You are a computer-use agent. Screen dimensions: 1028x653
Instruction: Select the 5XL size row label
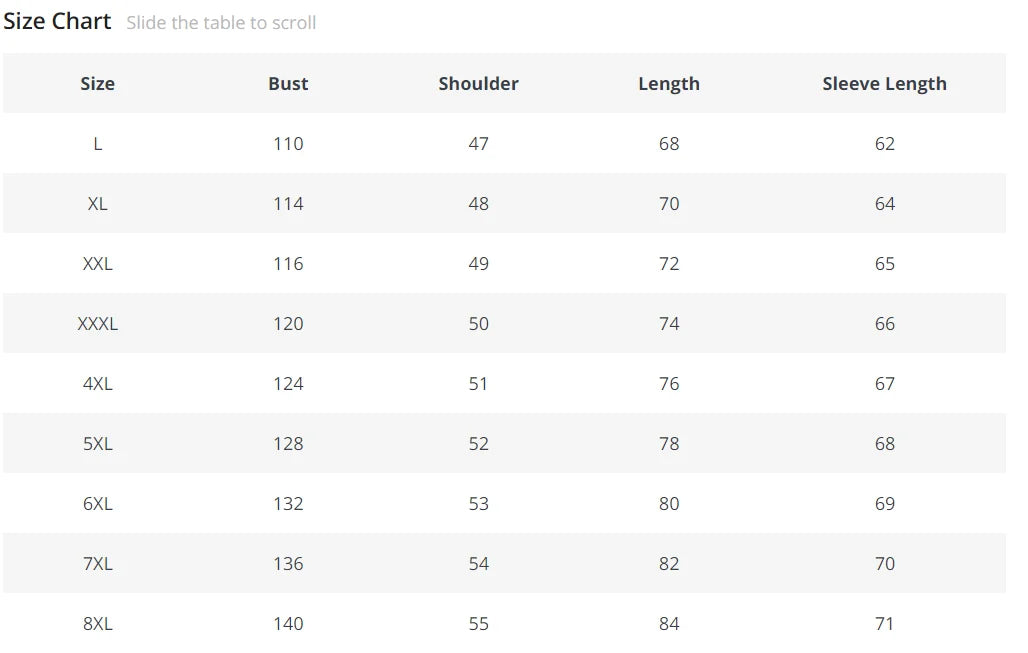(97, 444)
